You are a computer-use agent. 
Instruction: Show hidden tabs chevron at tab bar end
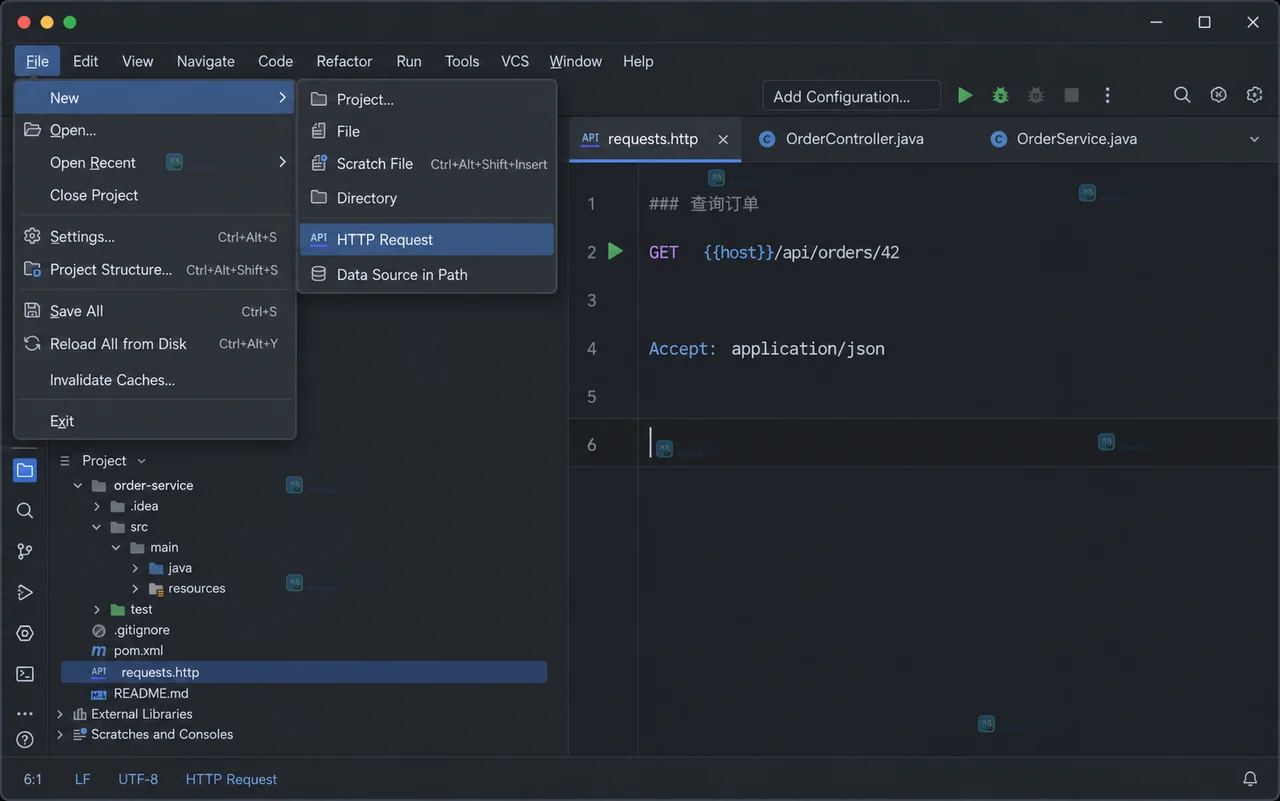(1254, 139)
